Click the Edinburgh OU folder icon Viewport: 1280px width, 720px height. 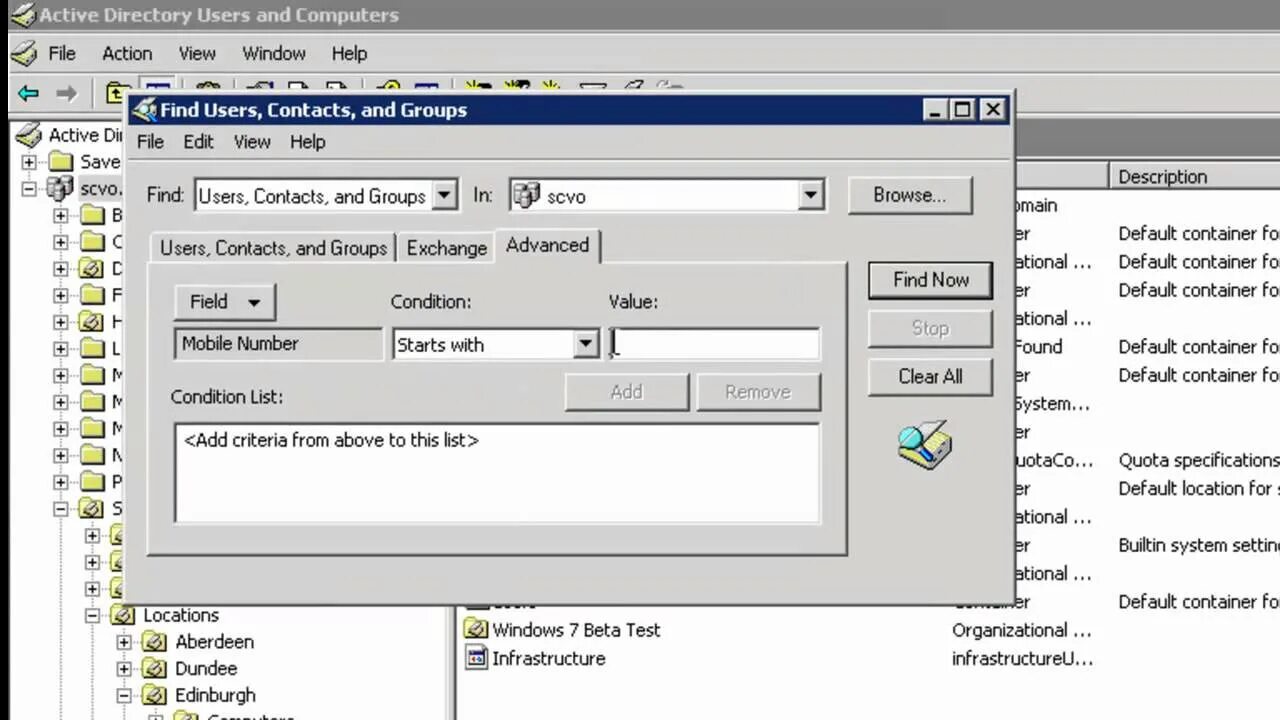155,695
